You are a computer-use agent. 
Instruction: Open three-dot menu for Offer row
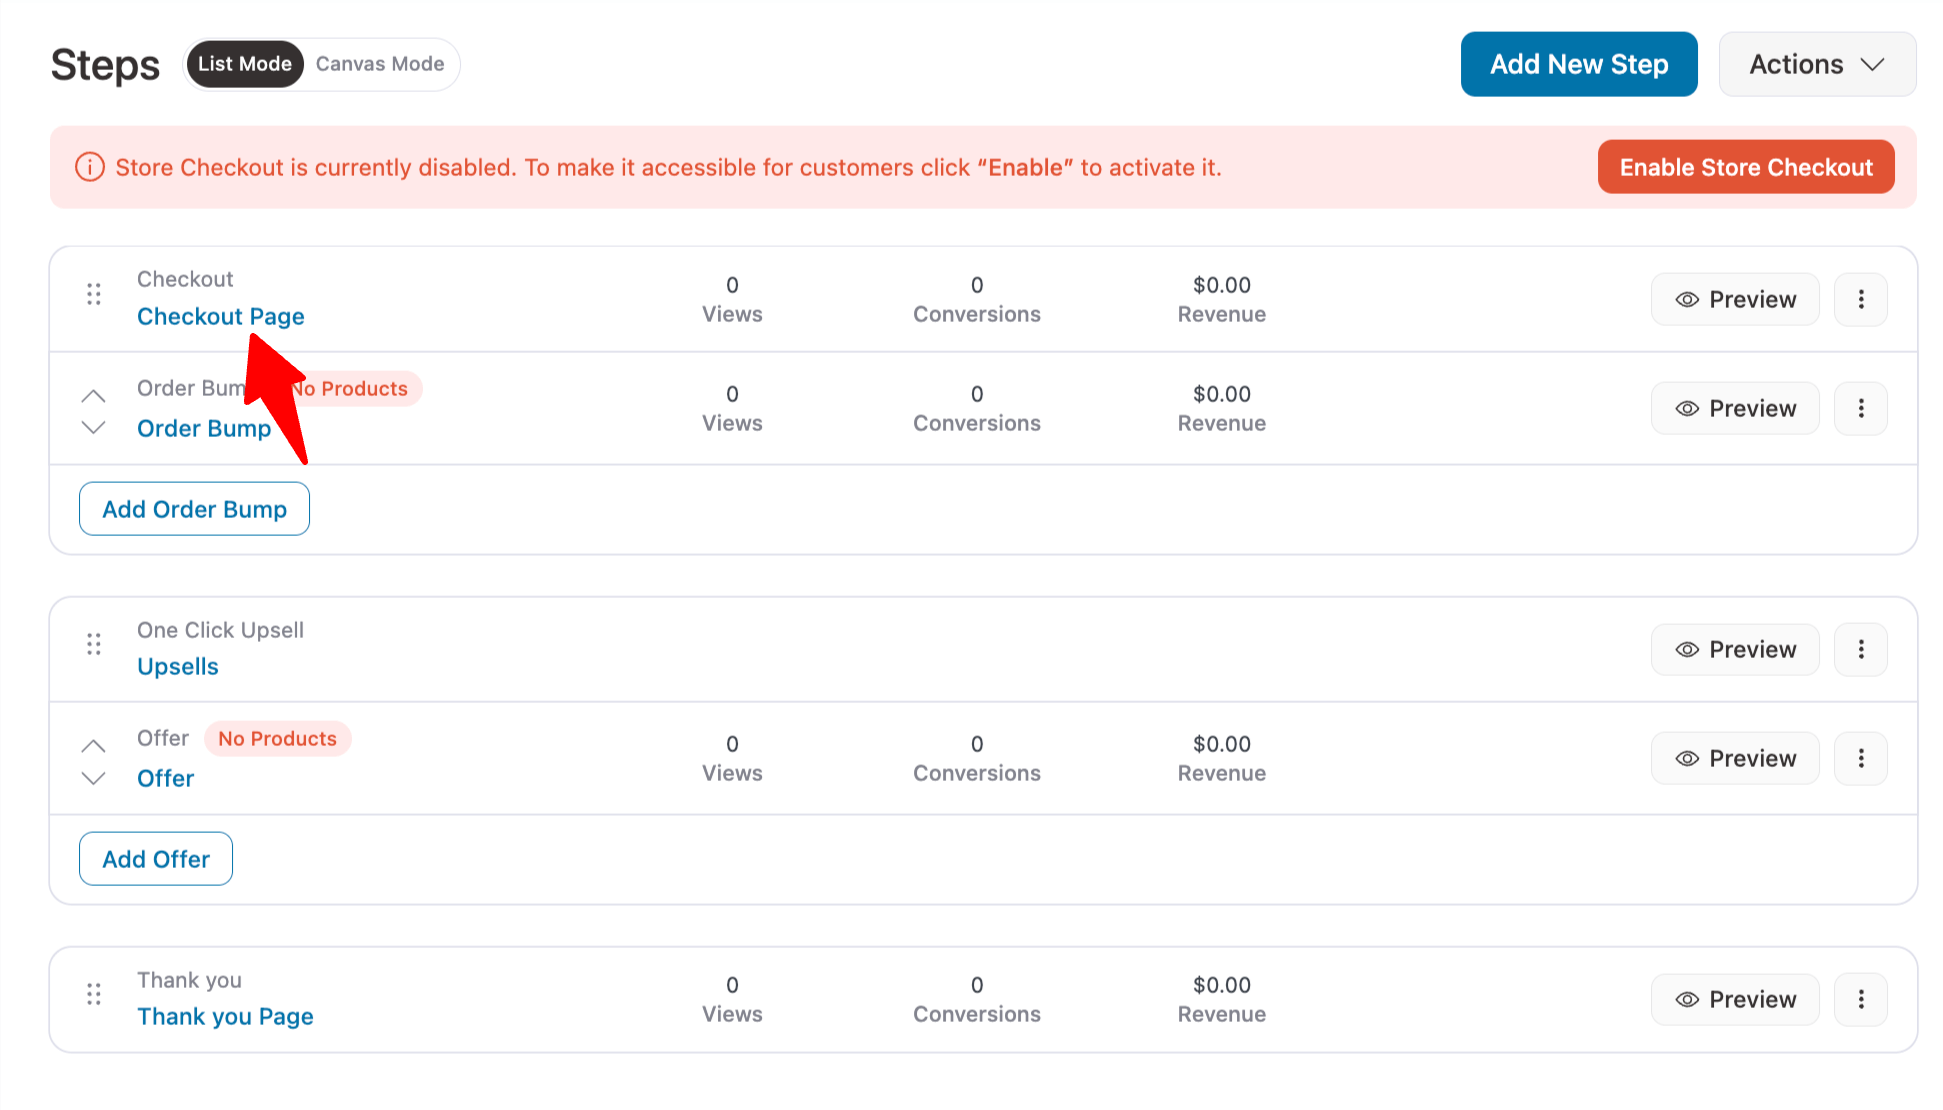[x=1860, y=758]
